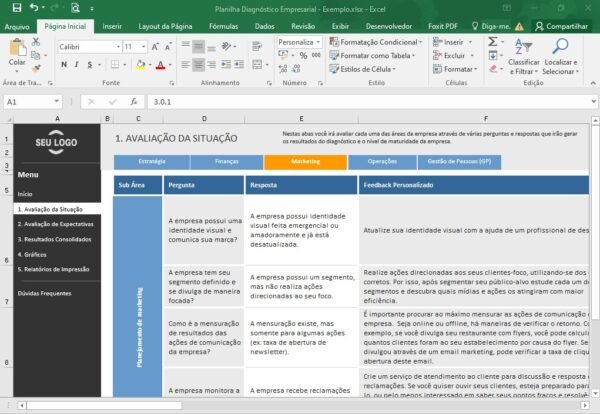Click the Undo arrow icon
The image size is (600, 414).
[x=34, y=7]
